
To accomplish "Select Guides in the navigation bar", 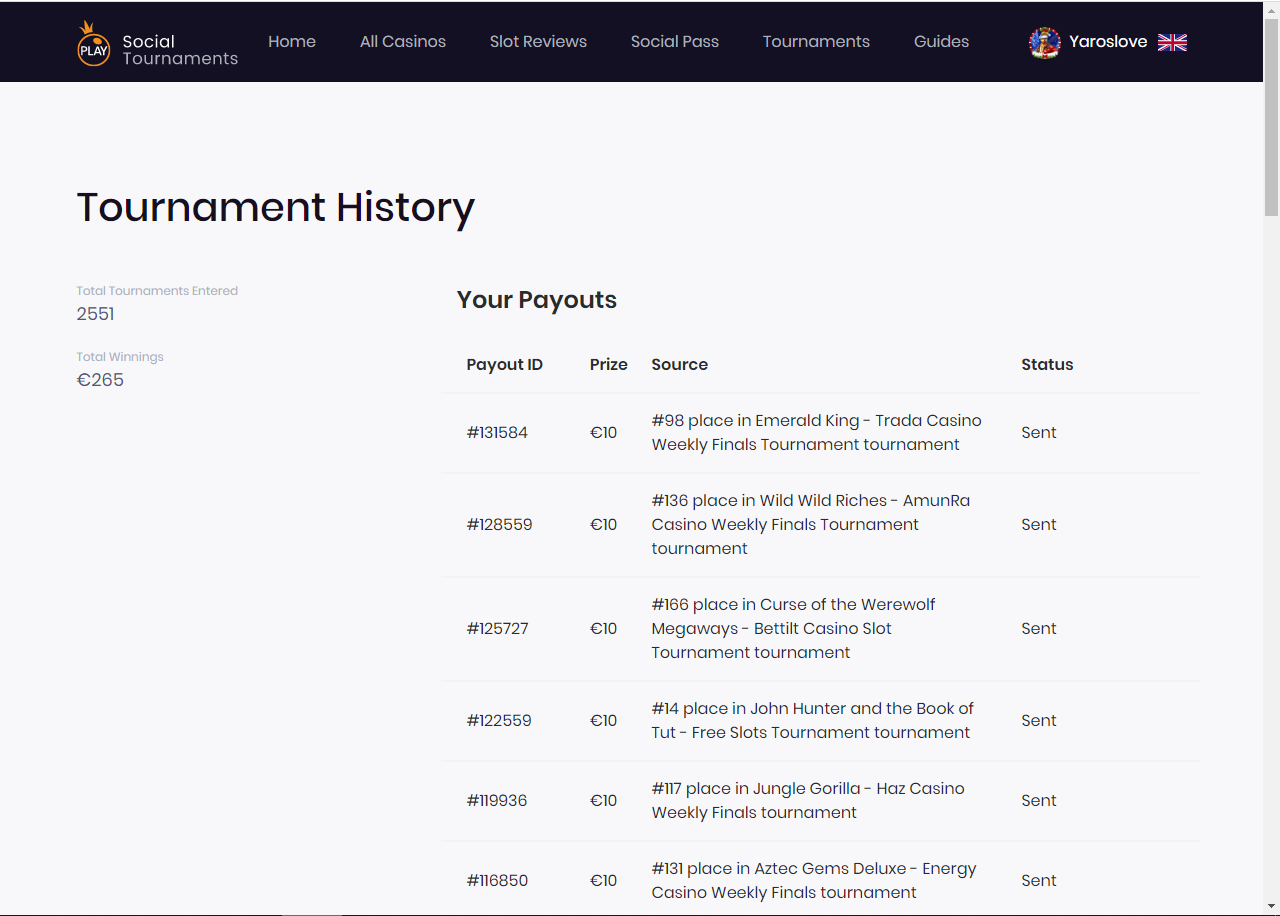I will tap(941, 42).
